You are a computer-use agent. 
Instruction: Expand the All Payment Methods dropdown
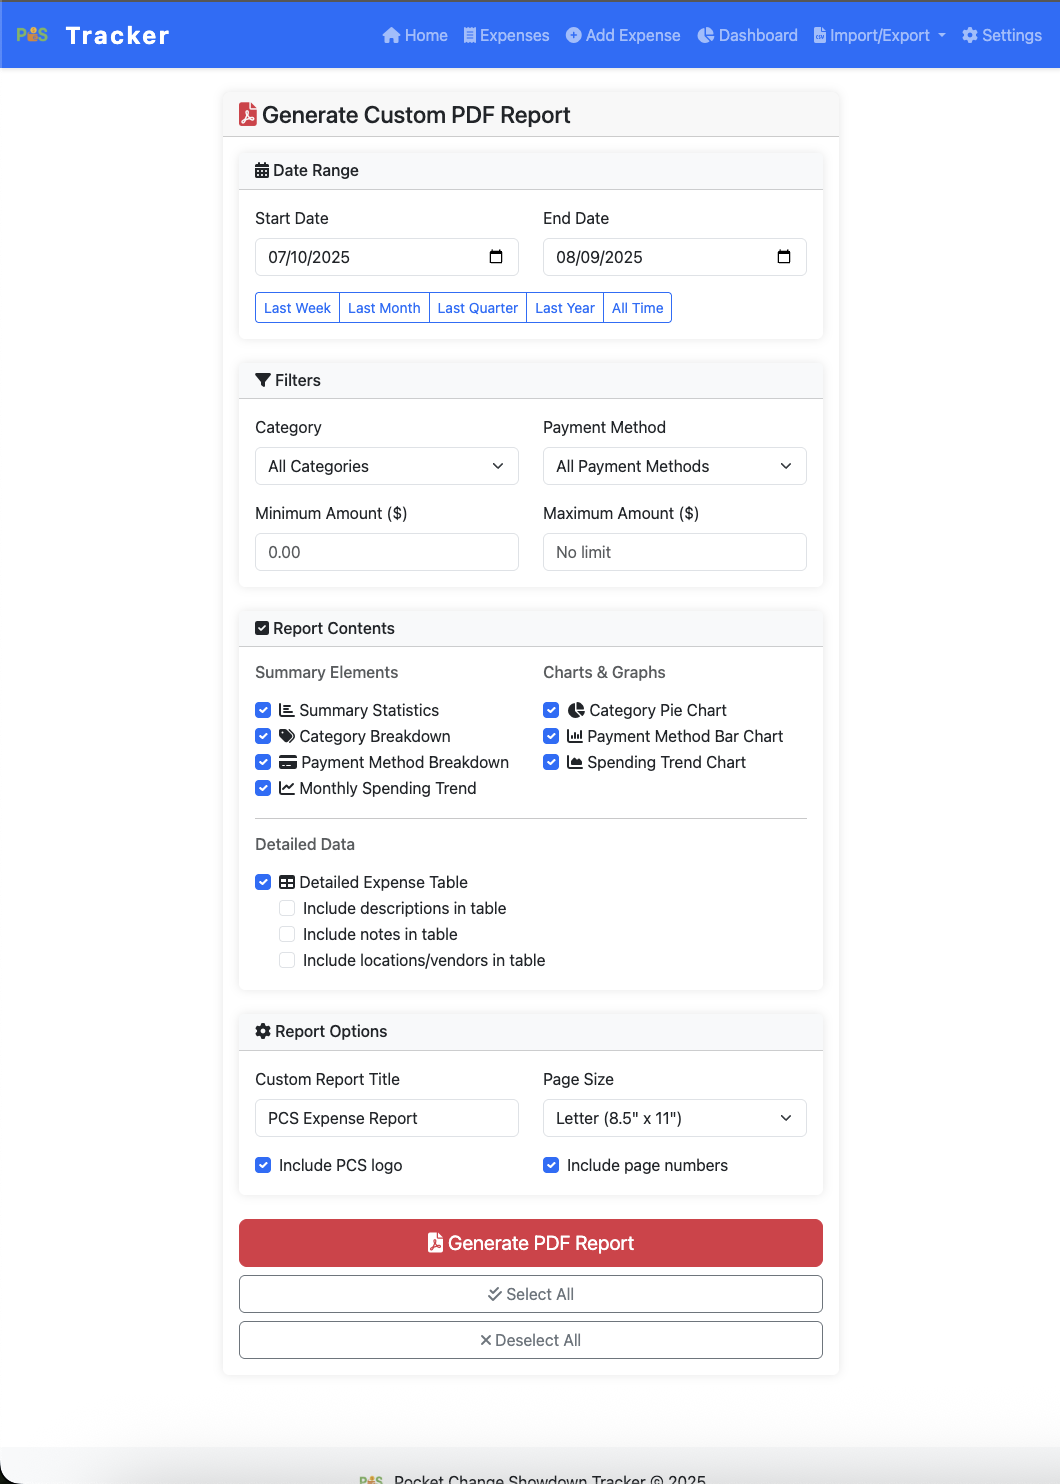(675, 466)
